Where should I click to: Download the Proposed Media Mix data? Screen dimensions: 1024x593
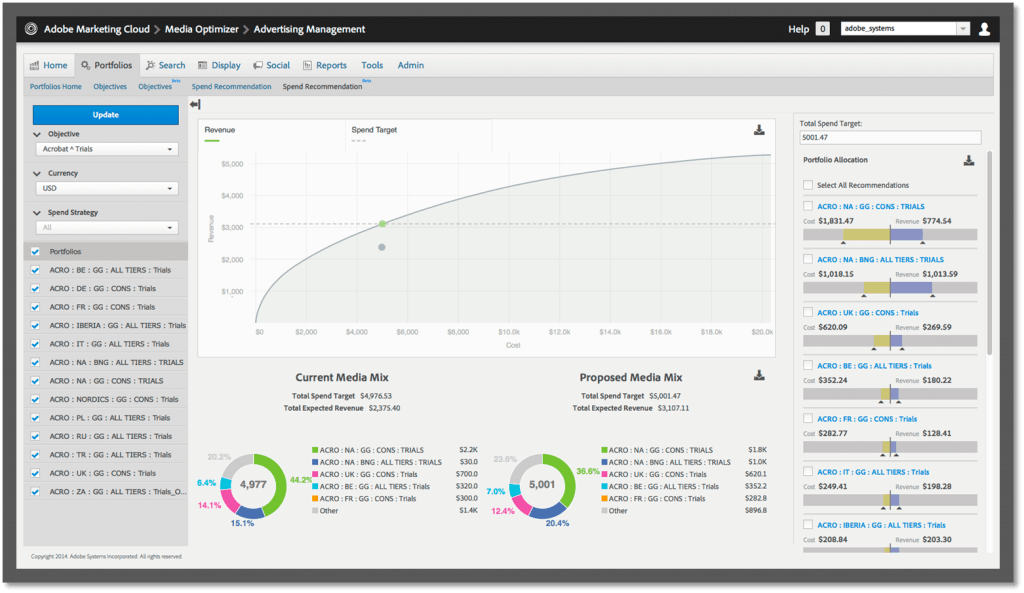click(759, 376)
